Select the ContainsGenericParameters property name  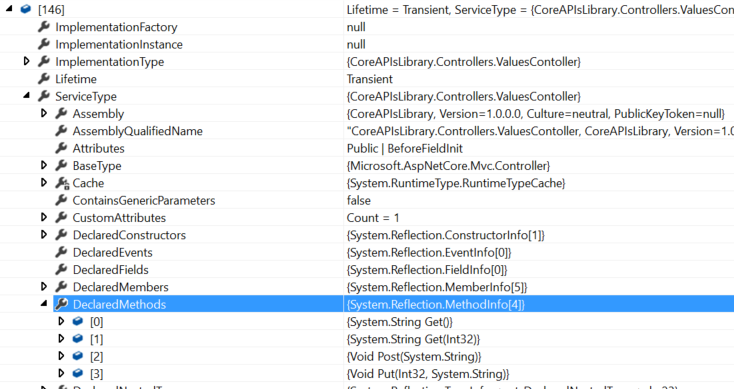(x=144, y=200)
